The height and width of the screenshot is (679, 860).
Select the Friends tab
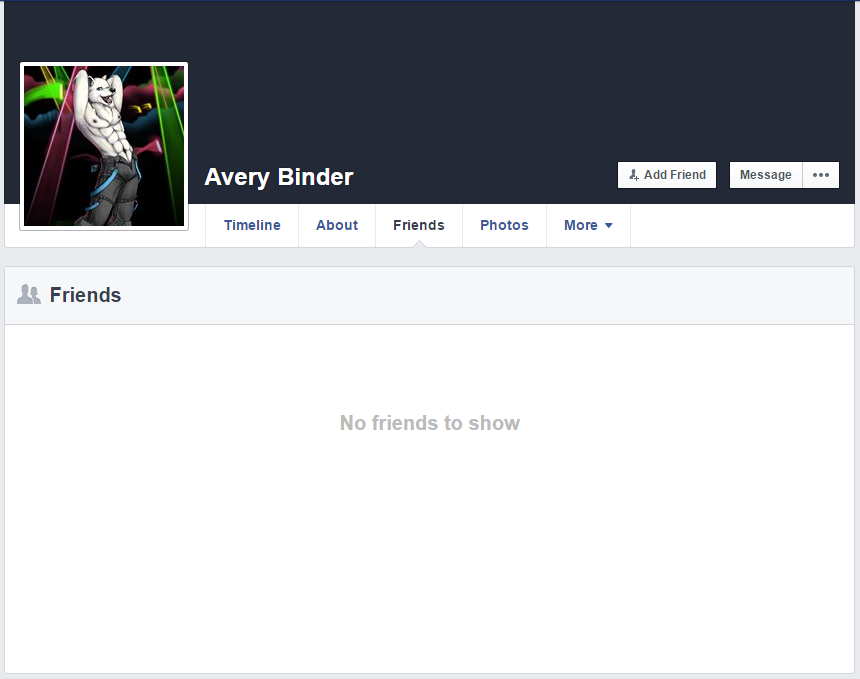[x=419, y=225]
